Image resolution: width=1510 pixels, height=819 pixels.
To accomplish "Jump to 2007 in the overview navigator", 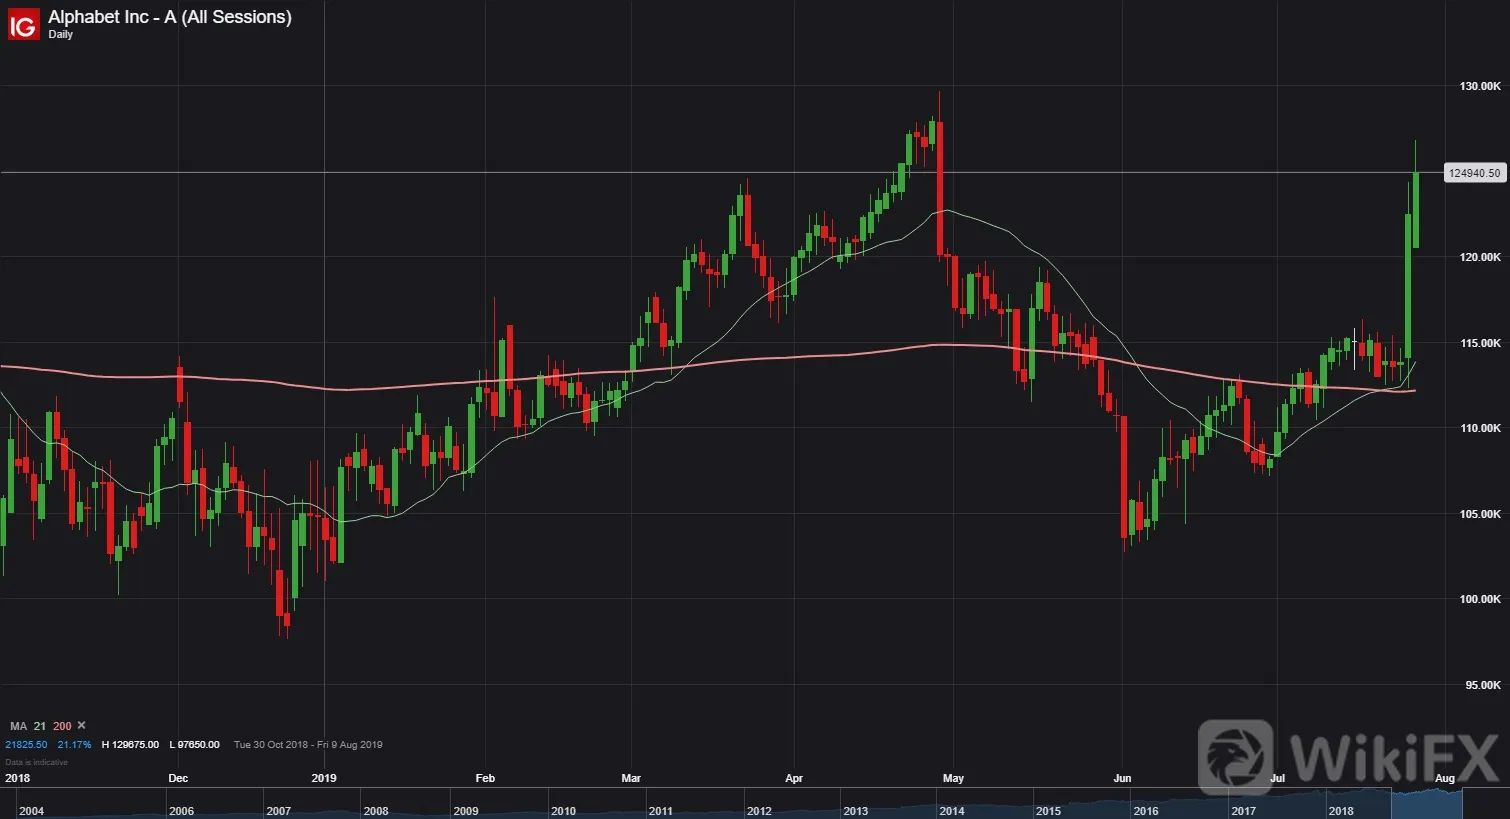I will pos(278,811).
